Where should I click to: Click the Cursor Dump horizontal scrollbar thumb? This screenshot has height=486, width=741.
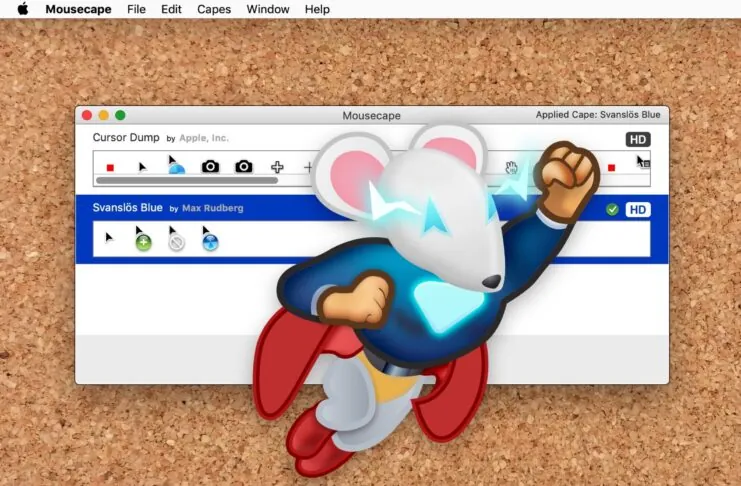(187, 180)
